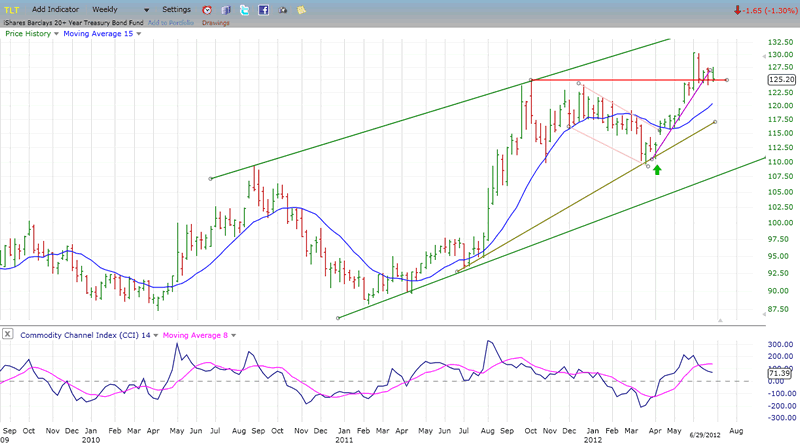Open the Settings menu
The image size is (800, 443).
tap(175, 9)
